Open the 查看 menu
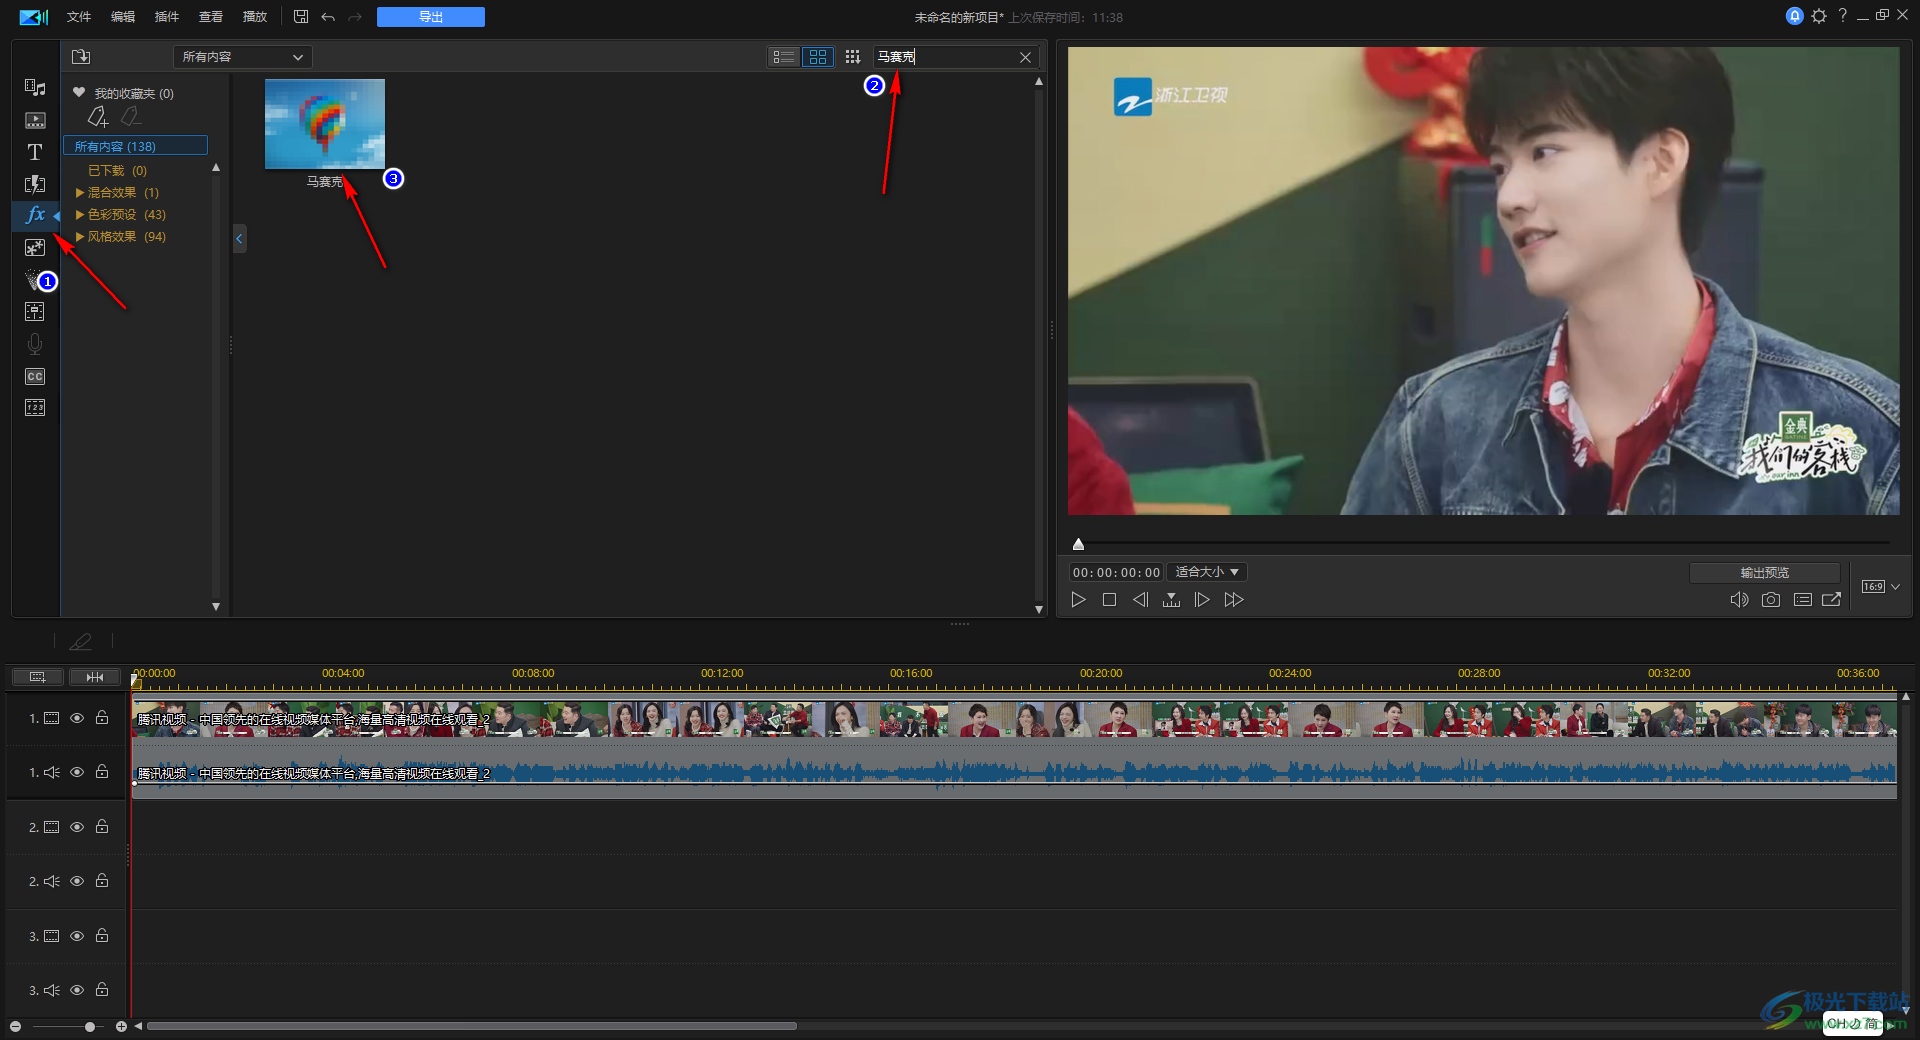Viewport: 1920px width, 1040px height. 211,17
